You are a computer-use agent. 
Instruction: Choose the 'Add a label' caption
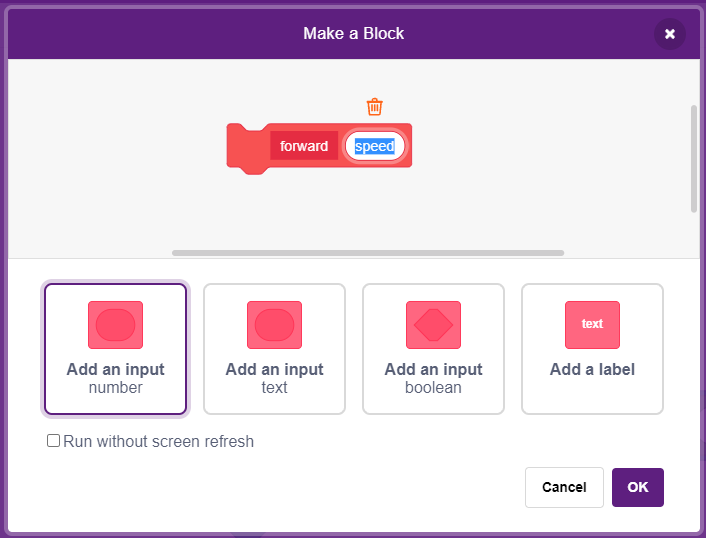[592, 370]
